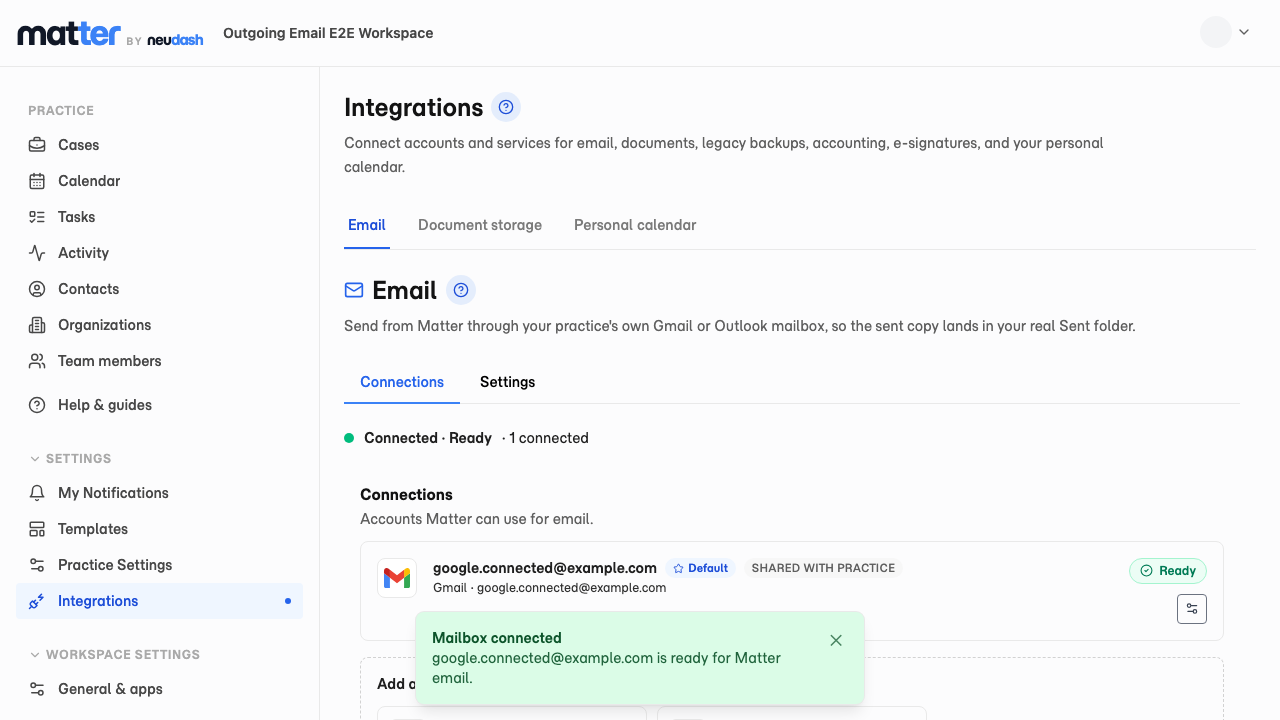The image size is (1280, 720).
Task: Click the SHARED WITH PRACTICE badge
Action: [823, 568]
